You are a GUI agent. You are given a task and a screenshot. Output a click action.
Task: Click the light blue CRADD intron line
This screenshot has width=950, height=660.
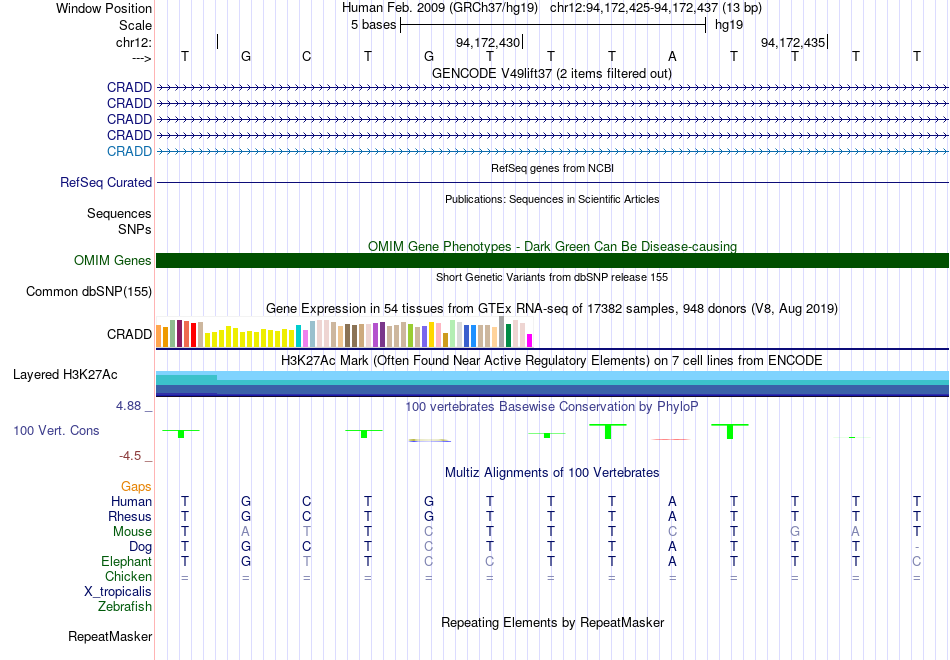(x=552, y=152)
